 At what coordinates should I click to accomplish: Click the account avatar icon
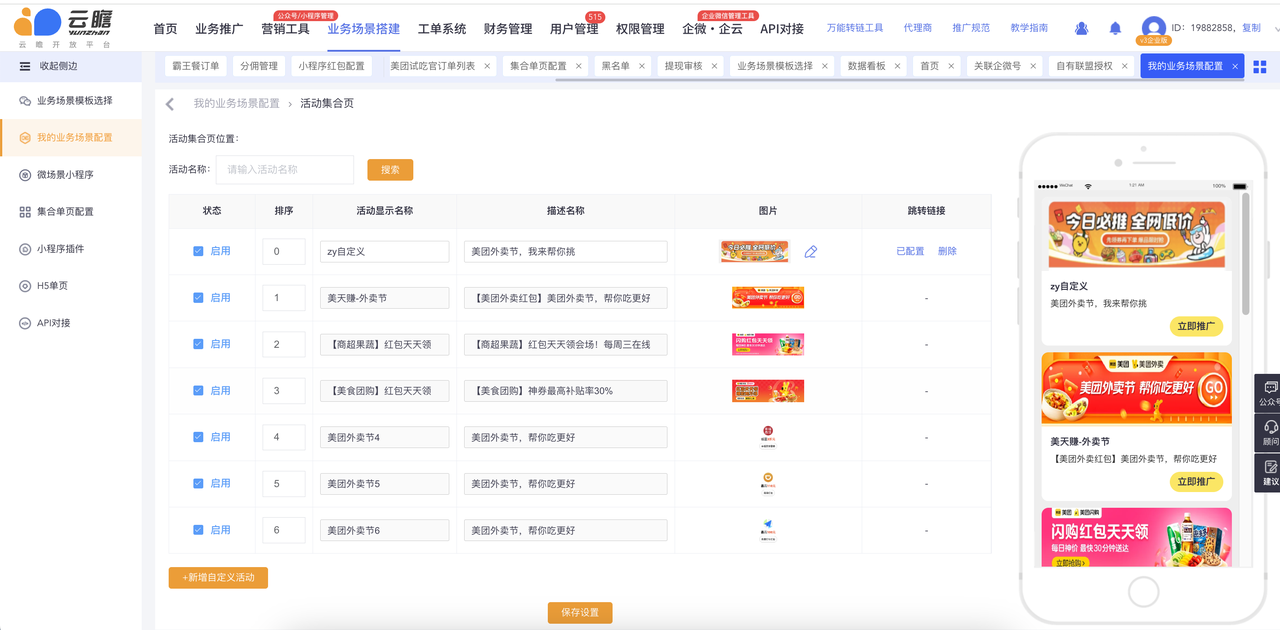pyautogui.click(x=1153, y=28)
